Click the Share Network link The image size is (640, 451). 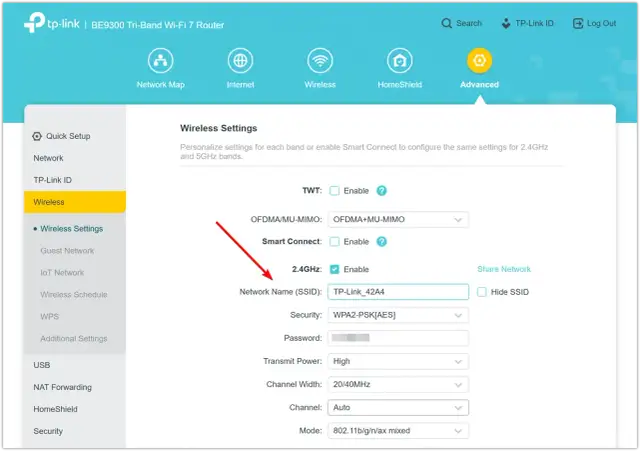click(504, 269)
